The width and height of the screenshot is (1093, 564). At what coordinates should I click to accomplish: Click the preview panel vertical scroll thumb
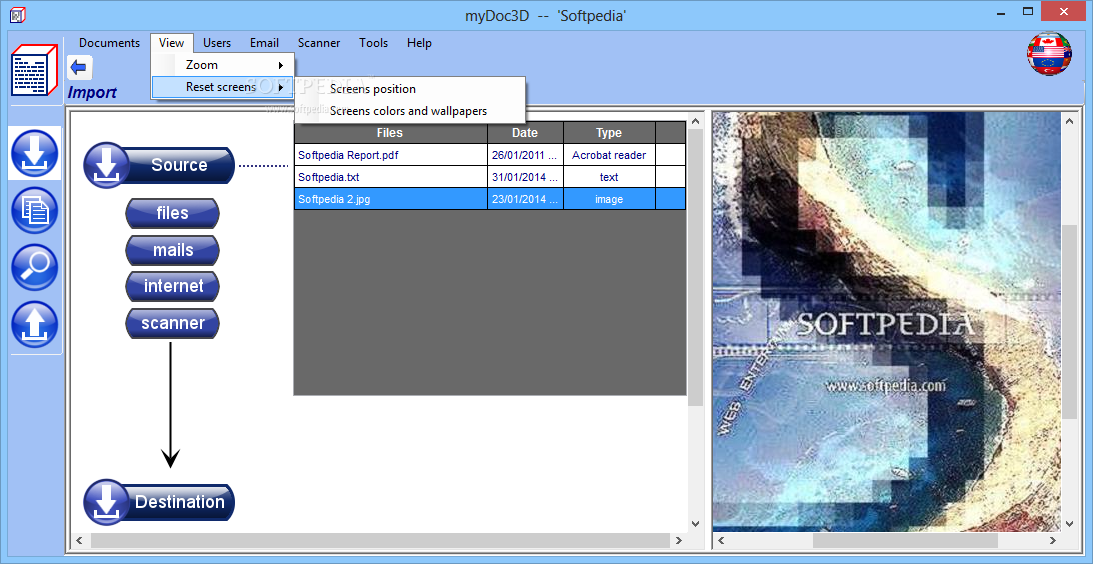(1069, 321)
